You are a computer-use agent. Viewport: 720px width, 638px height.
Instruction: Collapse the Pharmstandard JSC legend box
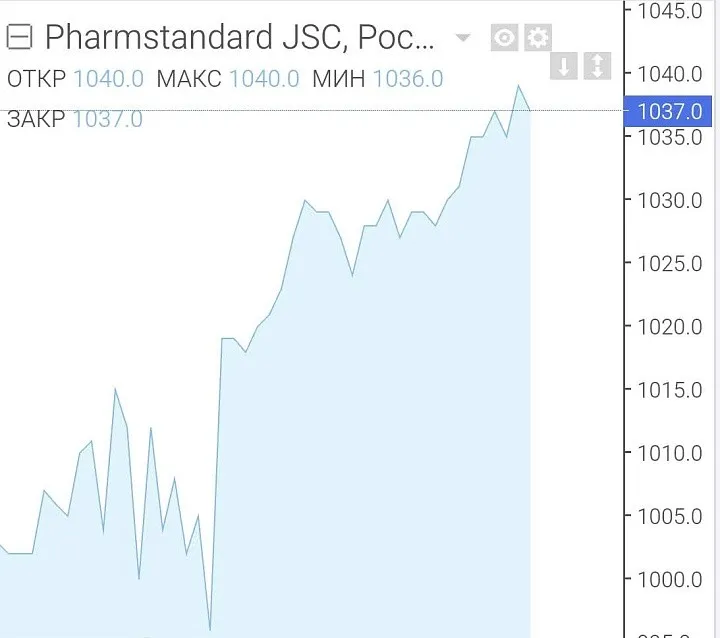click(19, 37)
